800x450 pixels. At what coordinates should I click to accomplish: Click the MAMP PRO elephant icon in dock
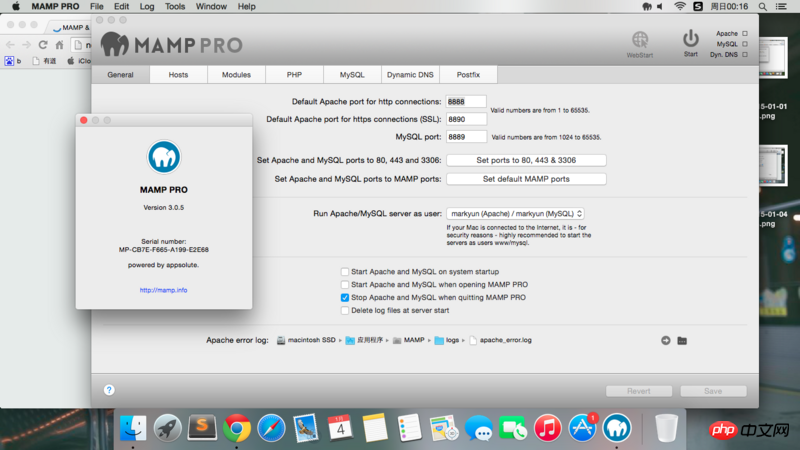click(x=617, y=427)
